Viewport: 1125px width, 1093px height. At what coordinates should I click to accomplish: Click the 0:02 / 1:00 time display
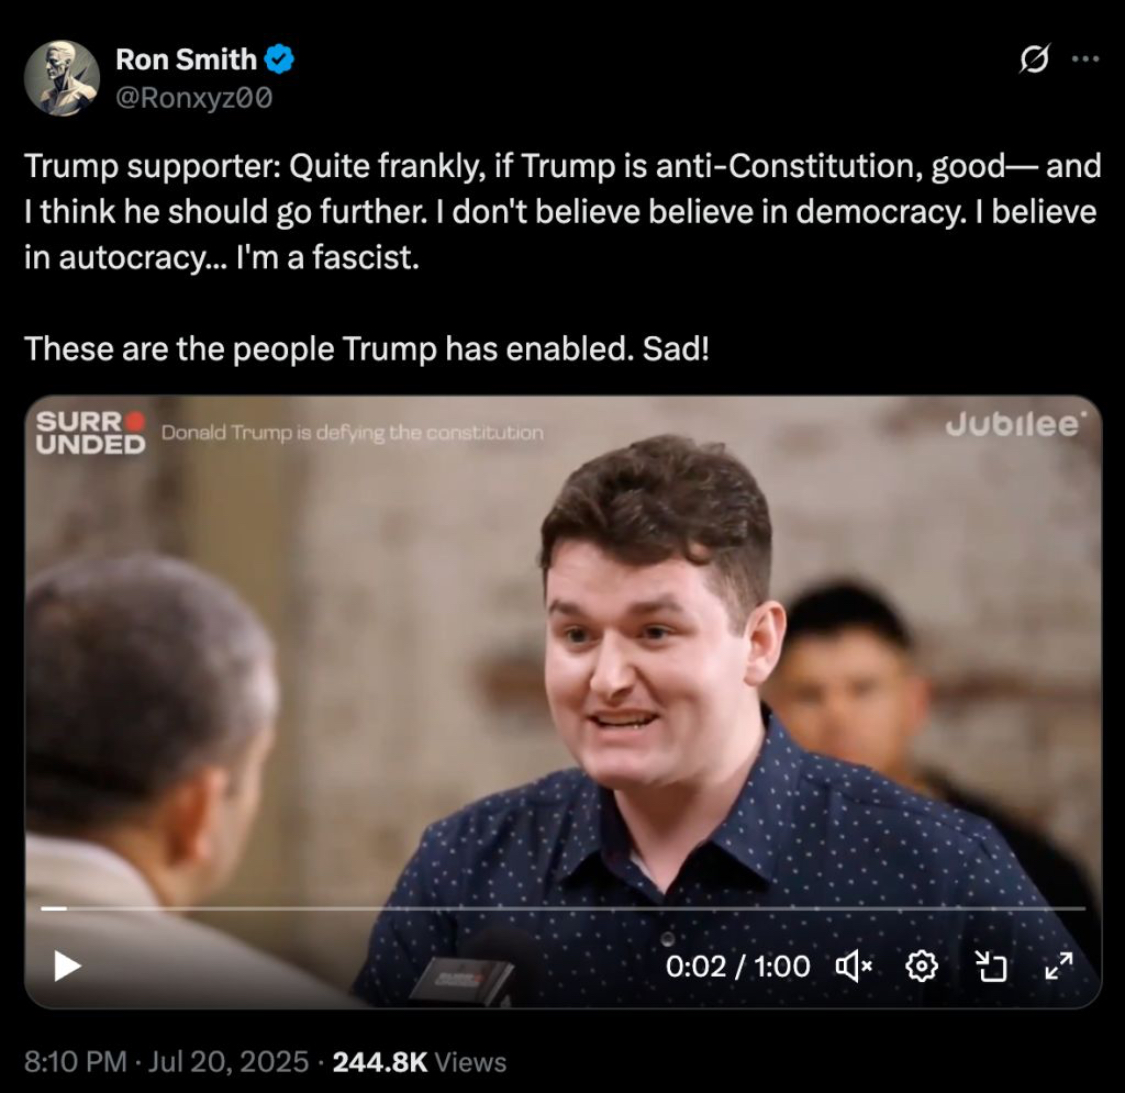coord(738,967)
